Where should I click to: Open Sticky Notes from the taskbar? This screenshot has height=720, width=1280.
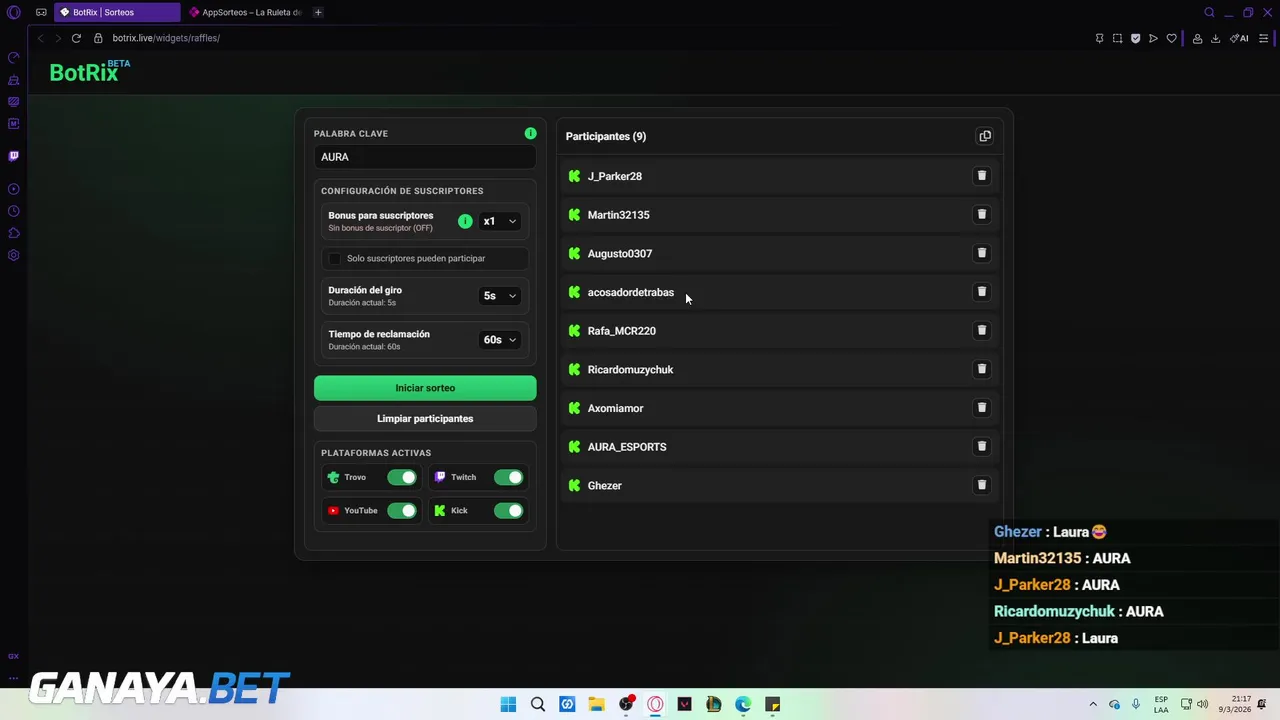click(x=772, y=704)
